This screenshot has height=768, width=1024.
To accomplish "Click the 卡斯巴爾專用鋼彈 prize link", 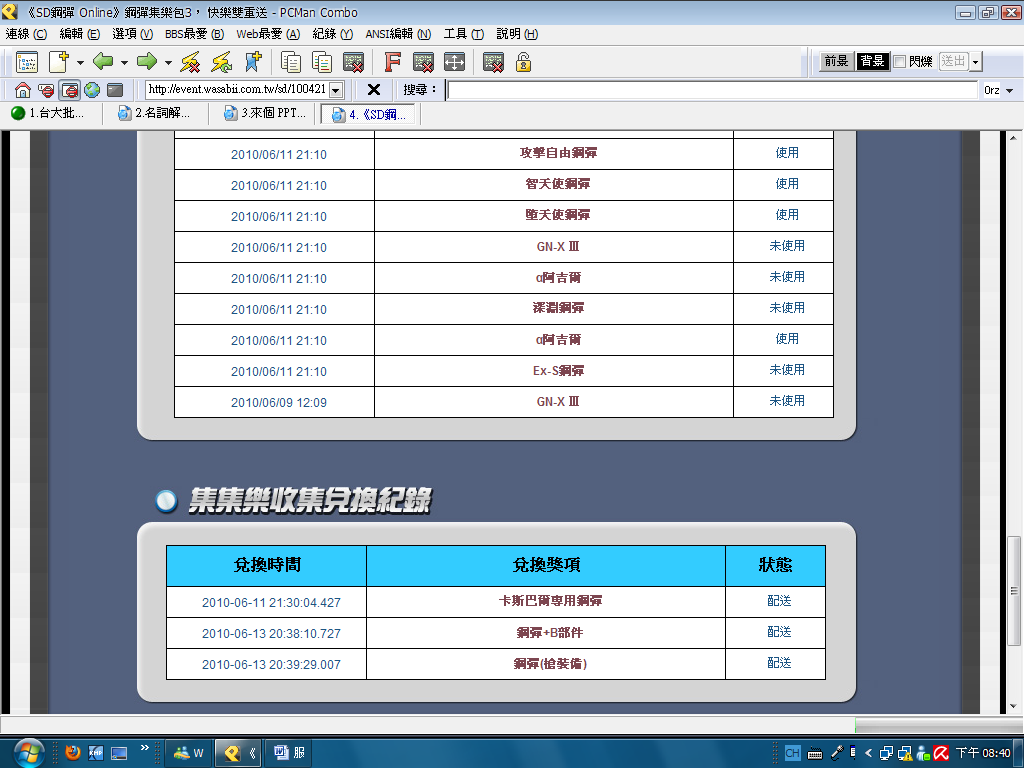I will (550, 601).
